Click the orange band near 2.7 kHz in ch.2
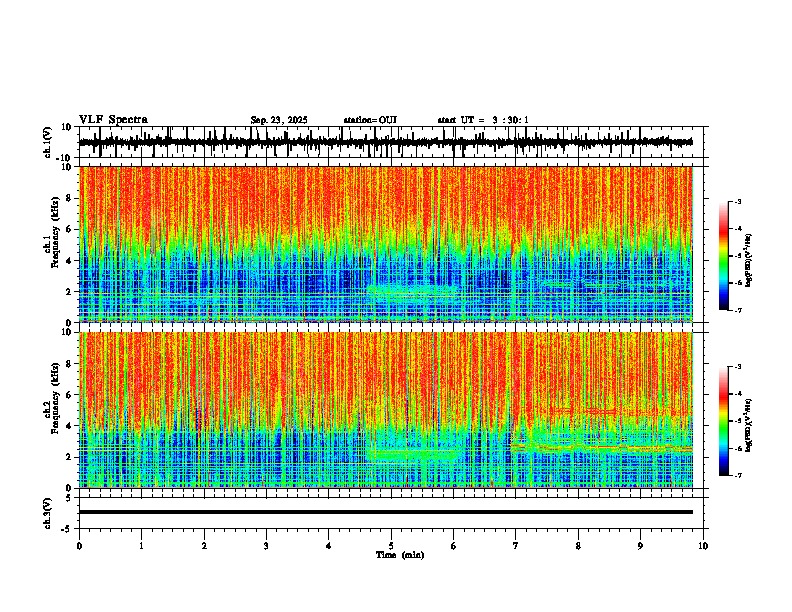 (601, 447)
